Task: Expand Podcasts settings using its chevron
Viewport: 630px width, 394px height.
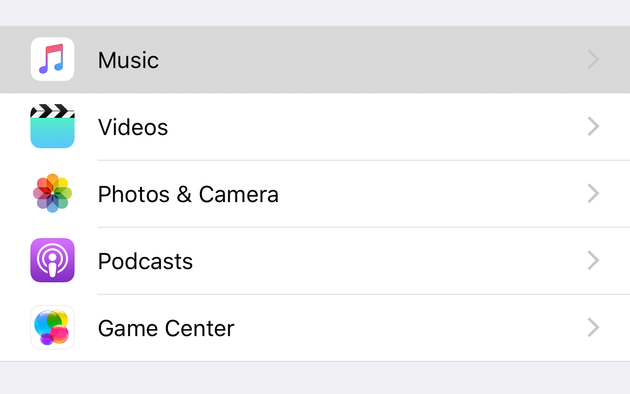Action: point(593,260)
